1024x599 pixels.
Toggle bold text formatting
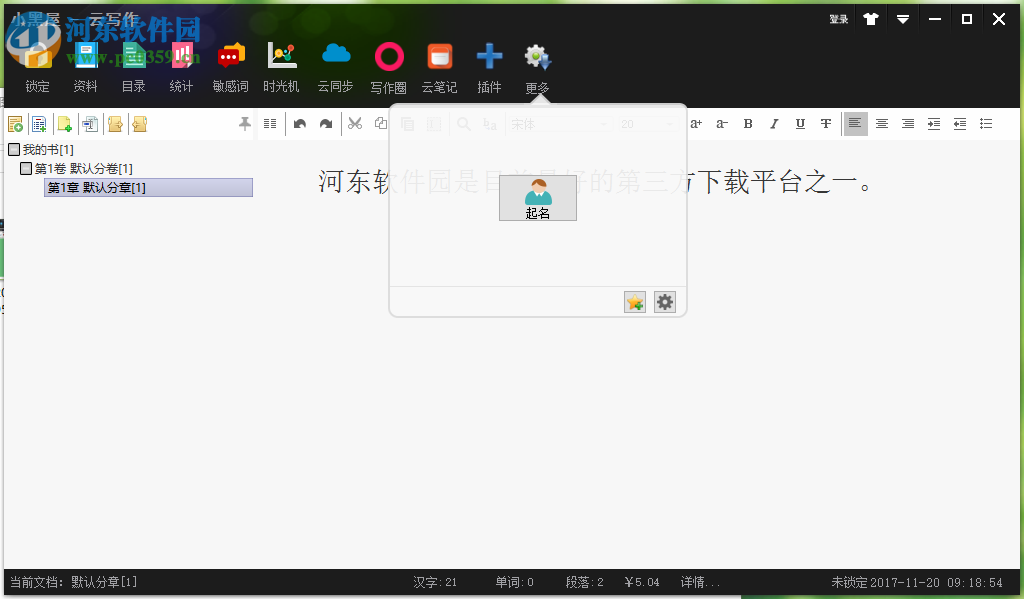pyautogui.click(x=748, y=123)
